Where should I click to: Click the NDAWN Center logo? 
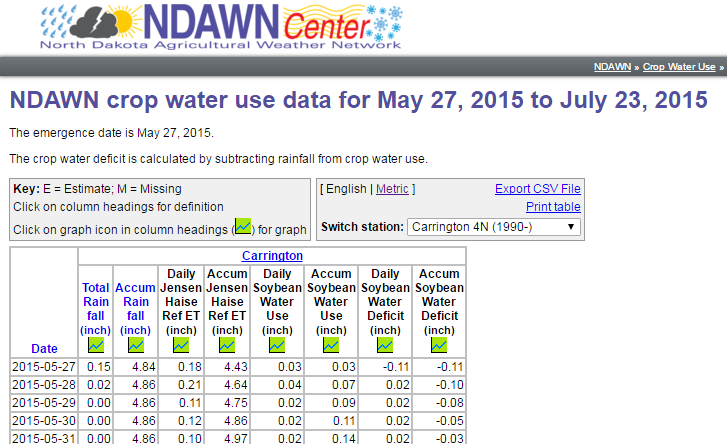(x=221, y=27)
